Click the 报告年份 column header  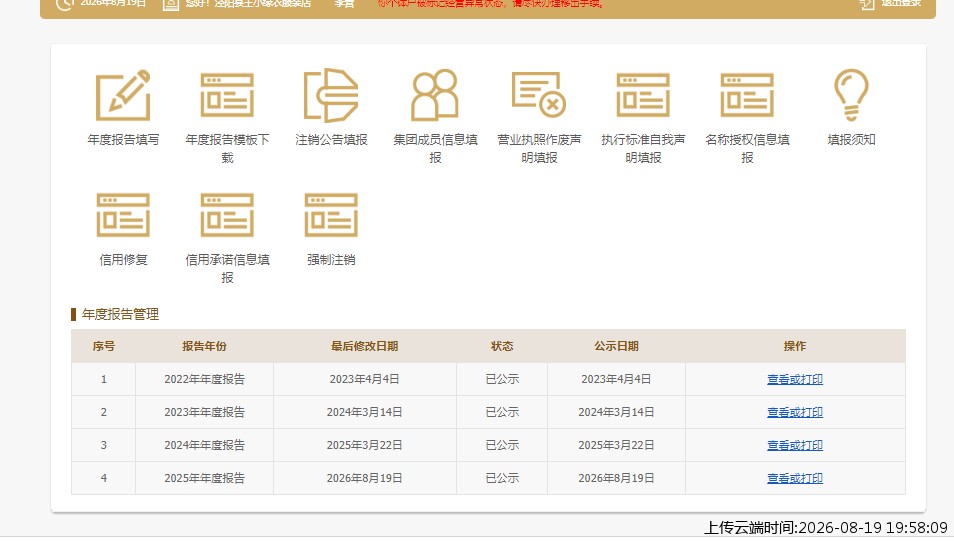[x=204, y=346]
